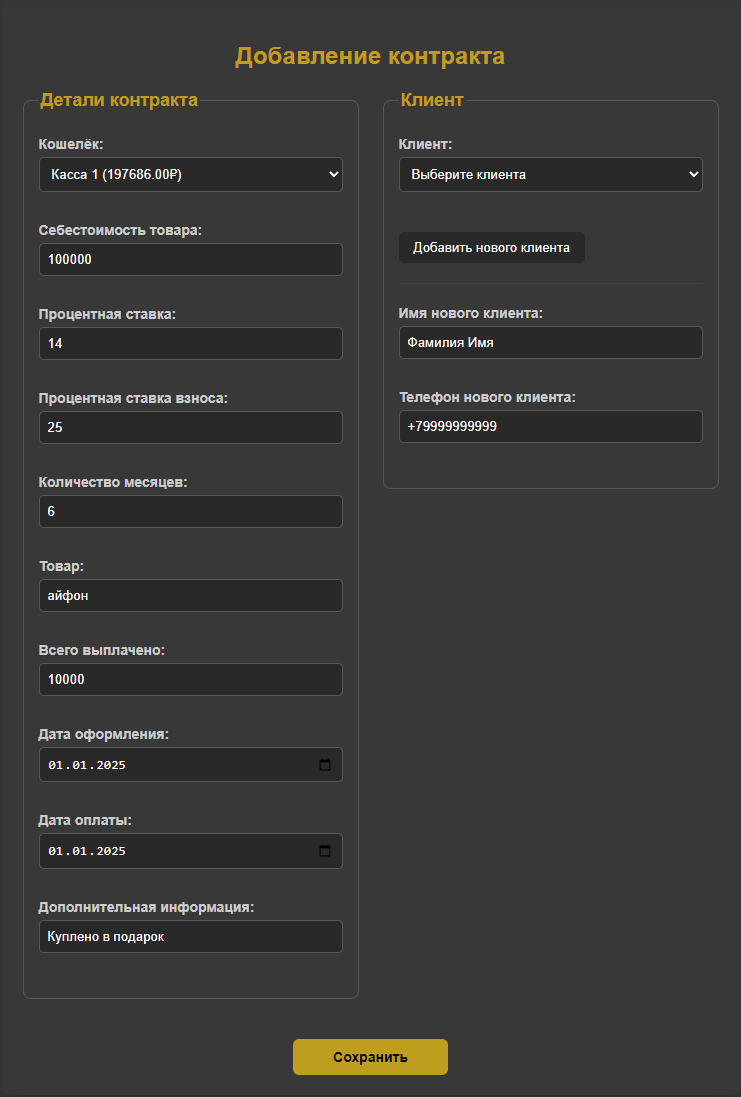This screenshot has width=741, height=1097.
Task: Open the Клиент selection dropdown
Action: click(x=550, y=175)
